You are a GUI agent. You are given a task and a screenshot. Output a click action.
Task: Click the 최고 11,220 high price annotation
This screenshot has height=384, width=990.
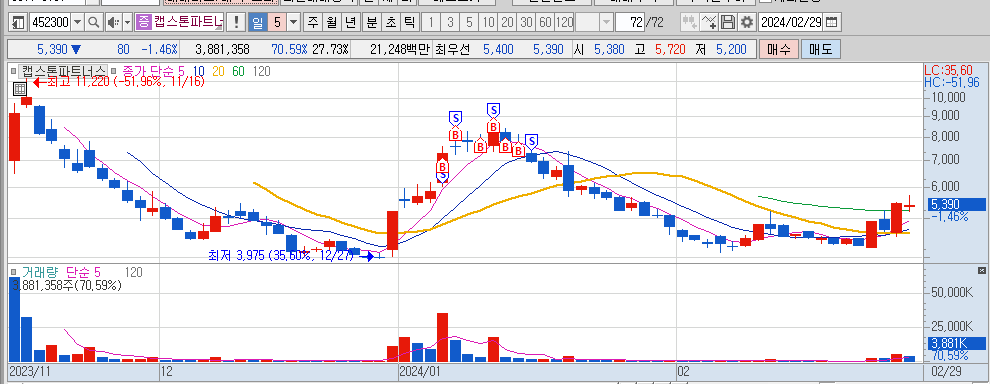(x=119, y=81)
